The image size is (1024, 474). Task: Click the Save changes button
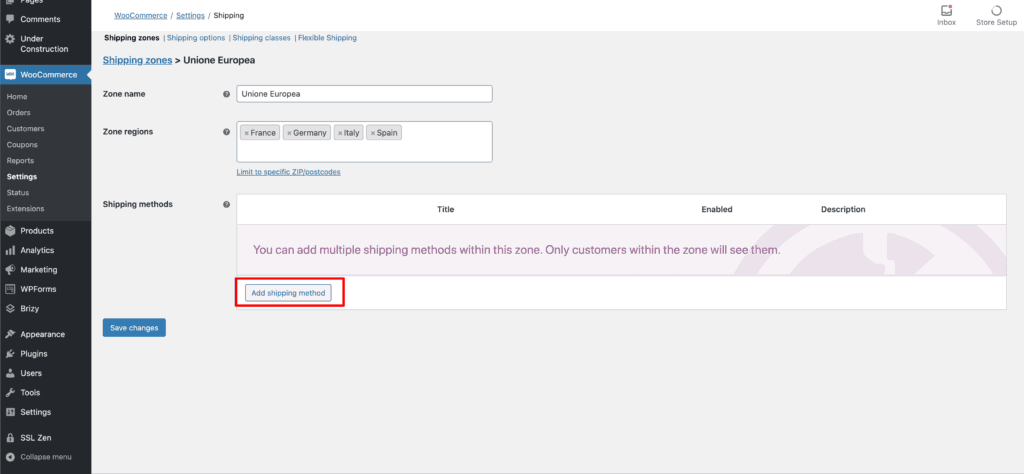click(134, 328)
